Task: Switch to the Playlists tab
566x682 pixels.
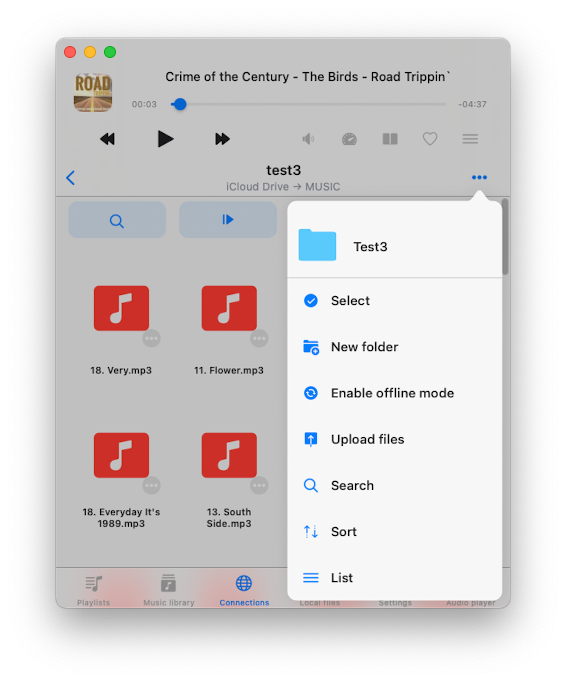Action: pyautogui.click(x=94, y=590)
